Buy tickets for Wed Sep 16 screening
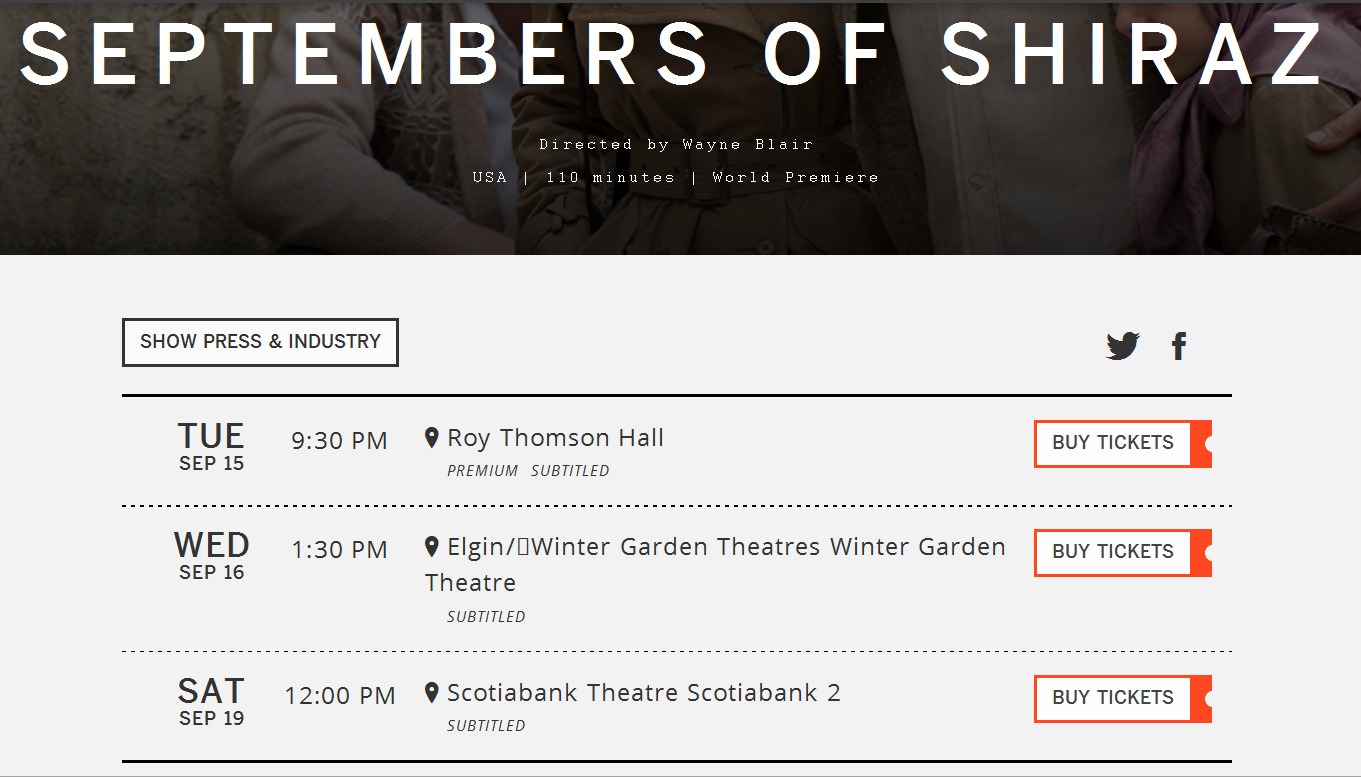 tap(1113, 552)
